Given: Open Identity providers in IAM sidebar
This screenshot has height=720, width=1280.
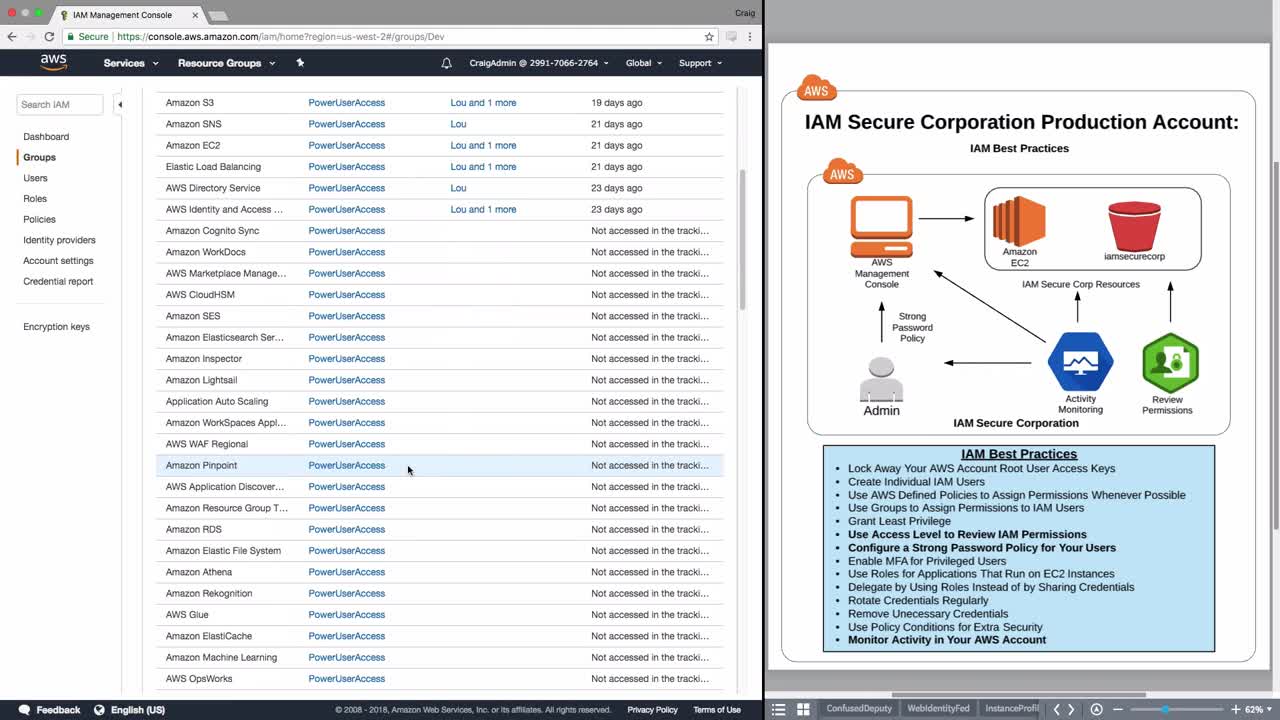Looking at the screenshot, I should point(59,240).
